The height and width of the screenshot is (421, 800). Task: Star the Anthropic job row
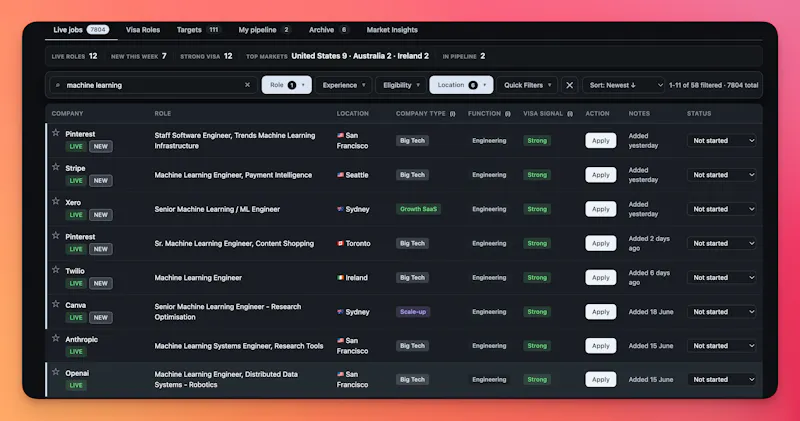56,338
